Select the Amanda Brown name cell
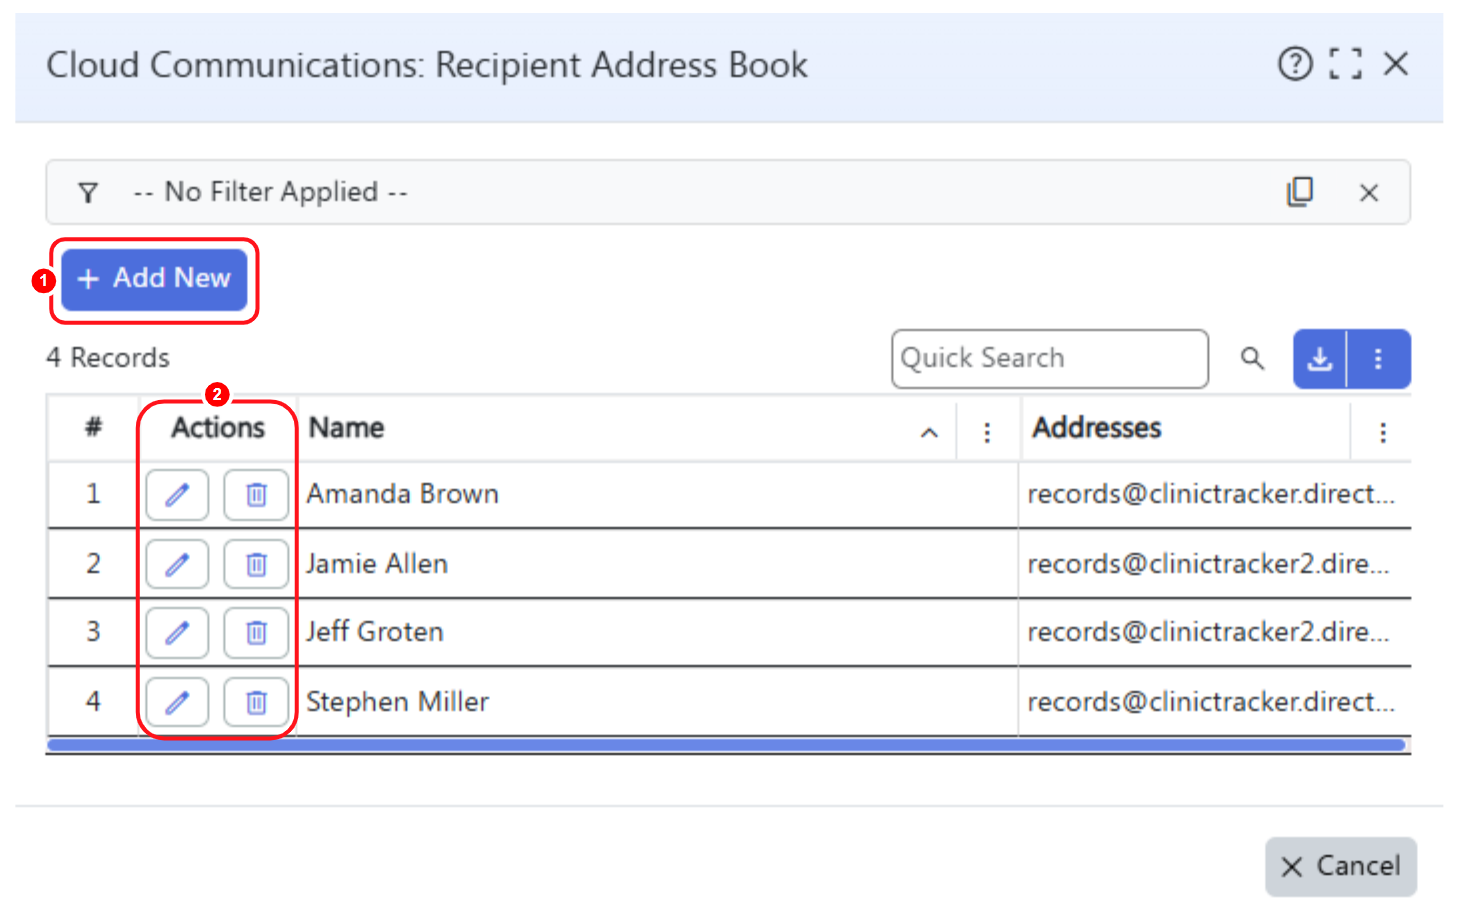This screenshot has width=1459, height=914. (x=658, y=494)
